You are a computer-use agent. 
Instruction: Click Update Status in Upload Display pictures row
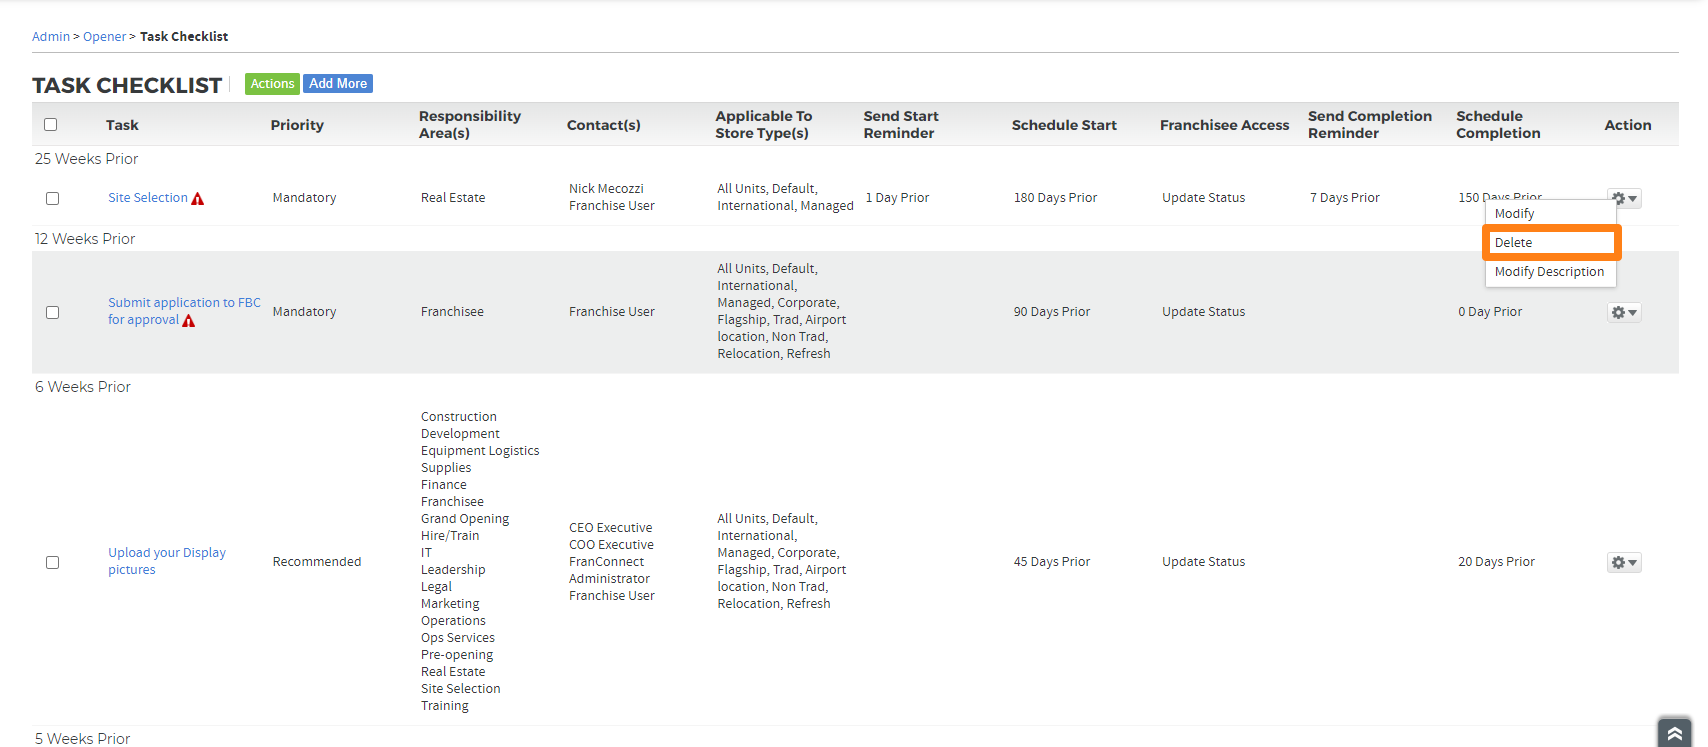click(1204, 562)
